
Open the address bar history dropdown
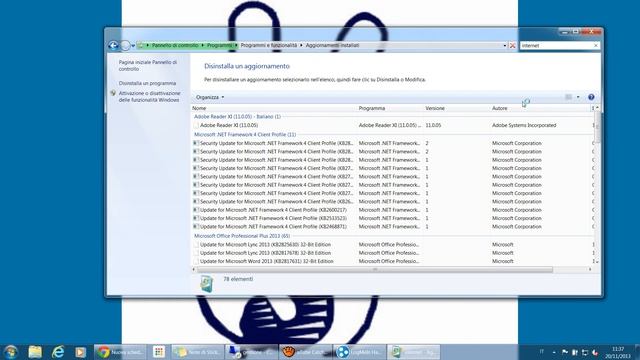[x=505, y=46]
